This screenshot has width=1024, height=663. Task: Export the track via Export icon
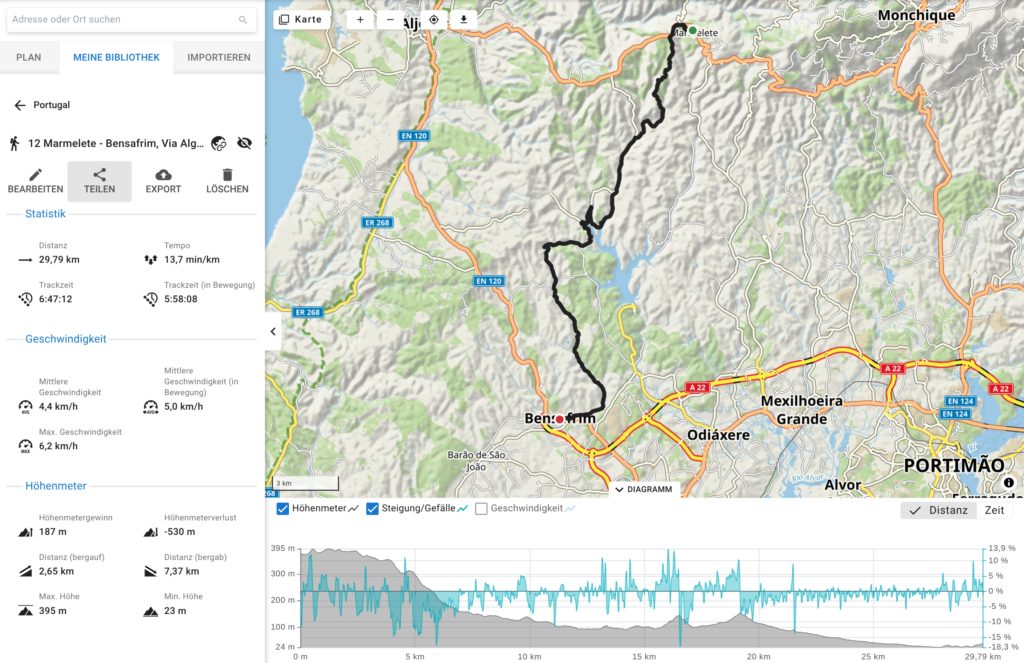[x=163, y=175]
